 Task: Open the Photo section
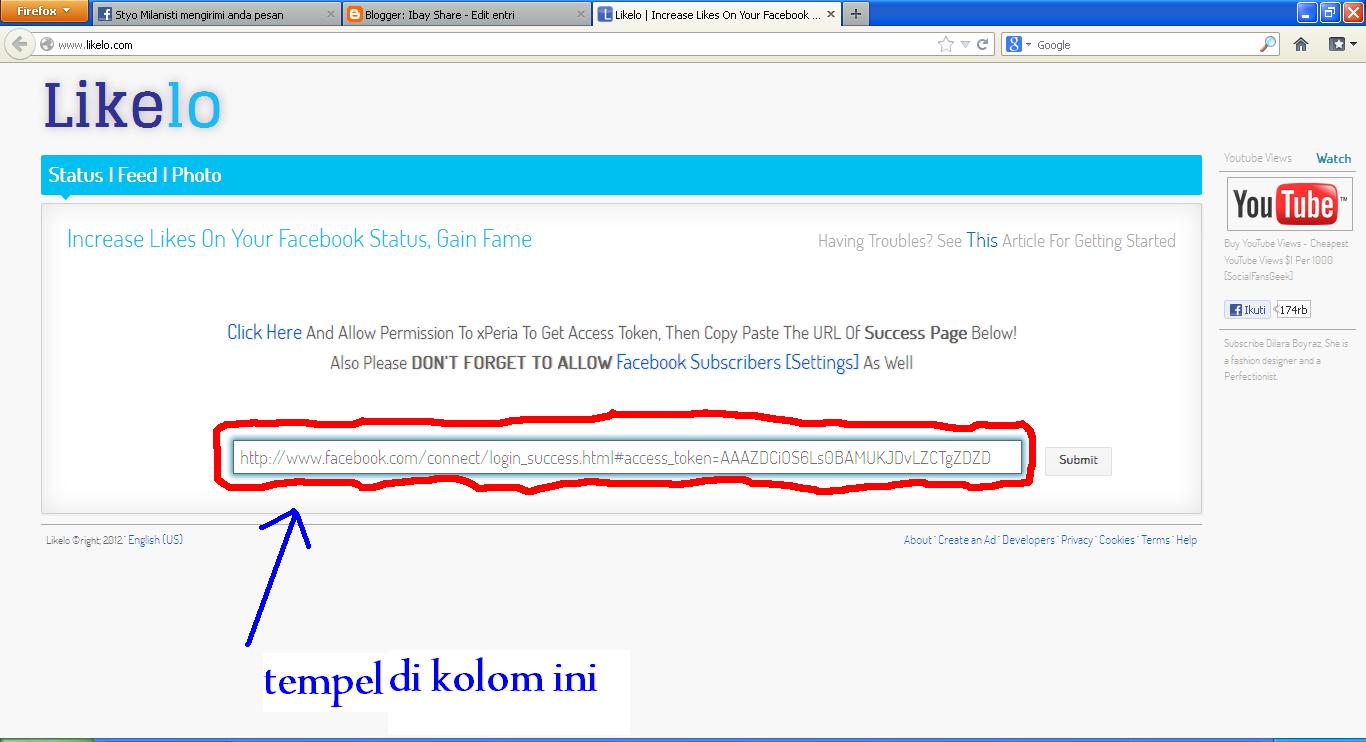[x=196, y=175]
